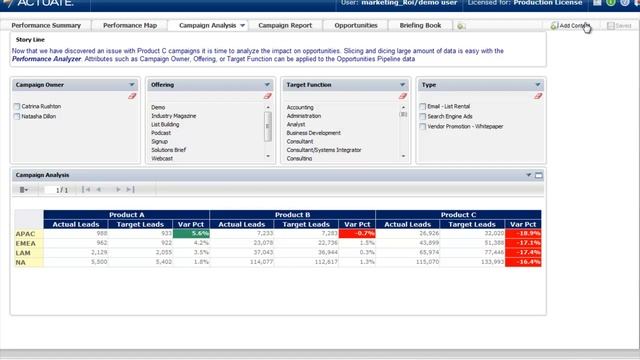Check the Catrina Rushton checkbox
Viewport: 640px width, 360px height.
coord(17,107)
